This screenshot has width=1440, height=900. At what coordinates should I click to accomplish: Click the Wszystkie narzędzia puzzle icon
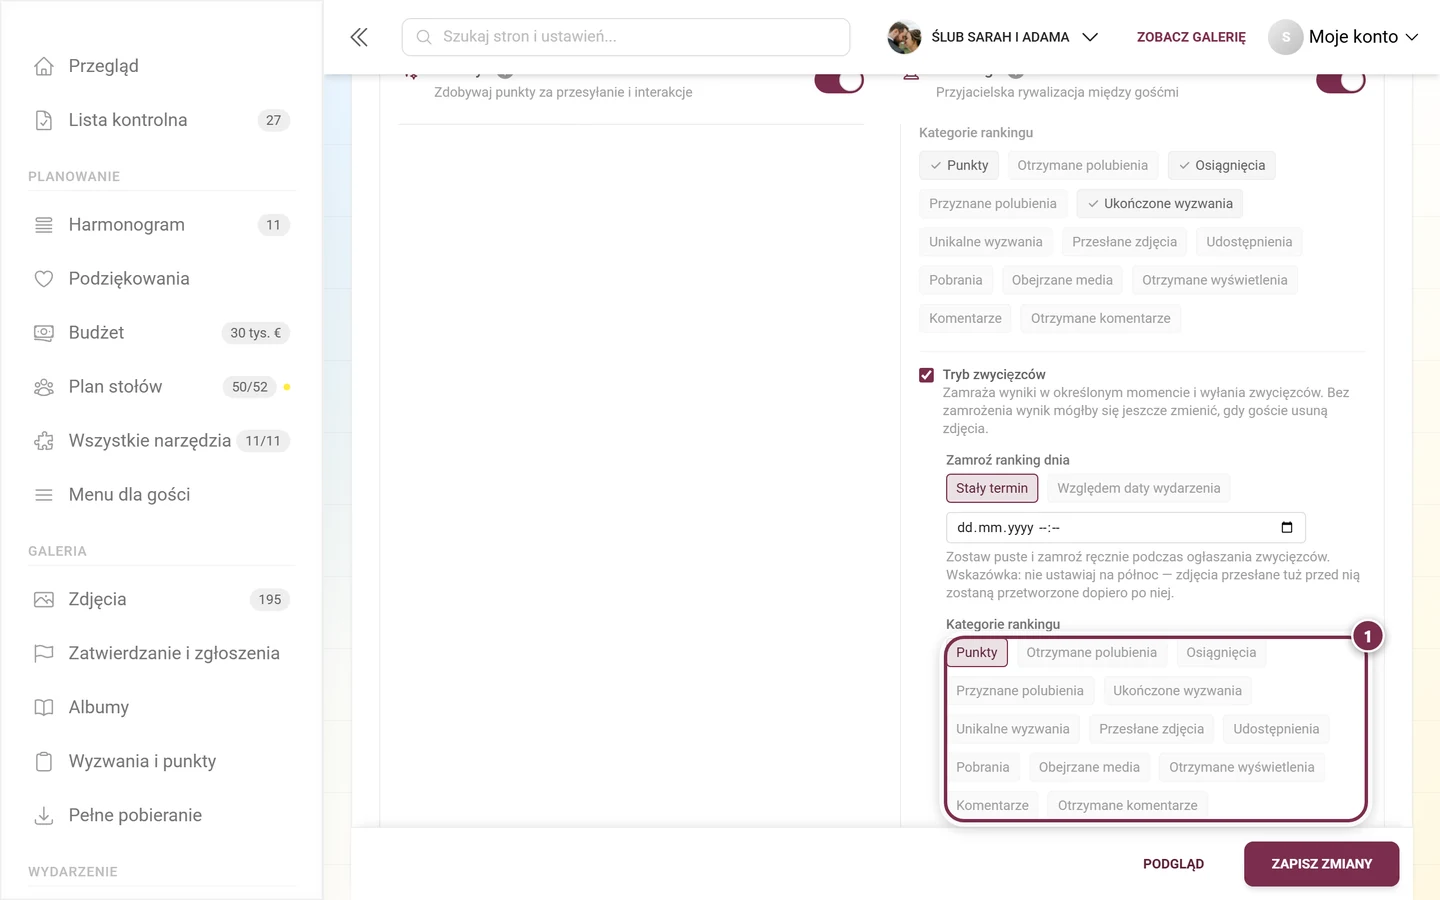tap(44, 441)
